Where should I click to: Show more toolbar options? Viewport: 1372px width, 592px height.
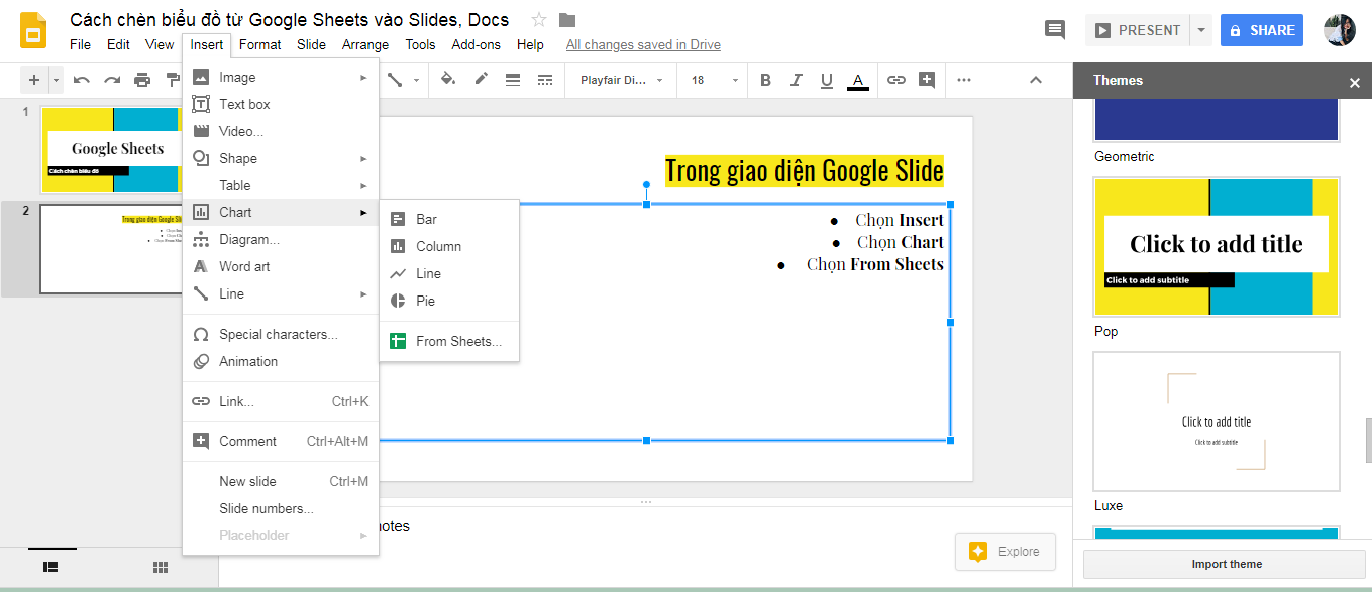(x=964, y=80)
